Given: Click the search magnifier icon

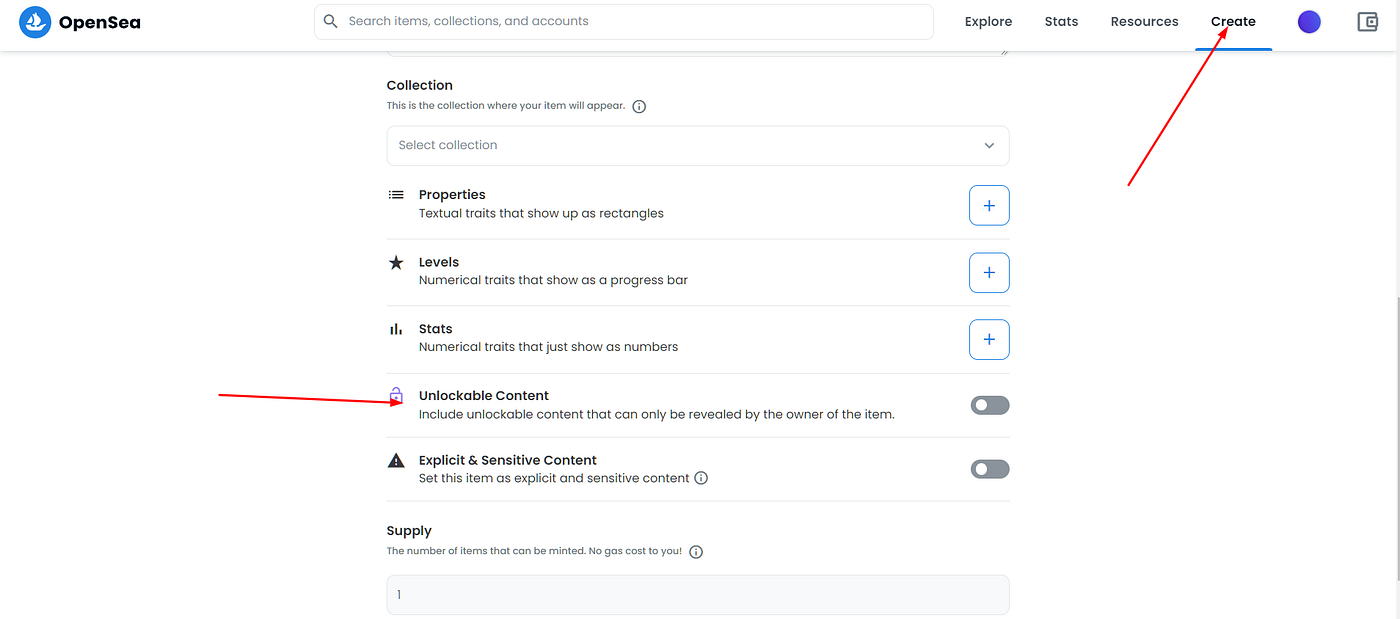Looking at the screenshot, I should tap(331, 21).
